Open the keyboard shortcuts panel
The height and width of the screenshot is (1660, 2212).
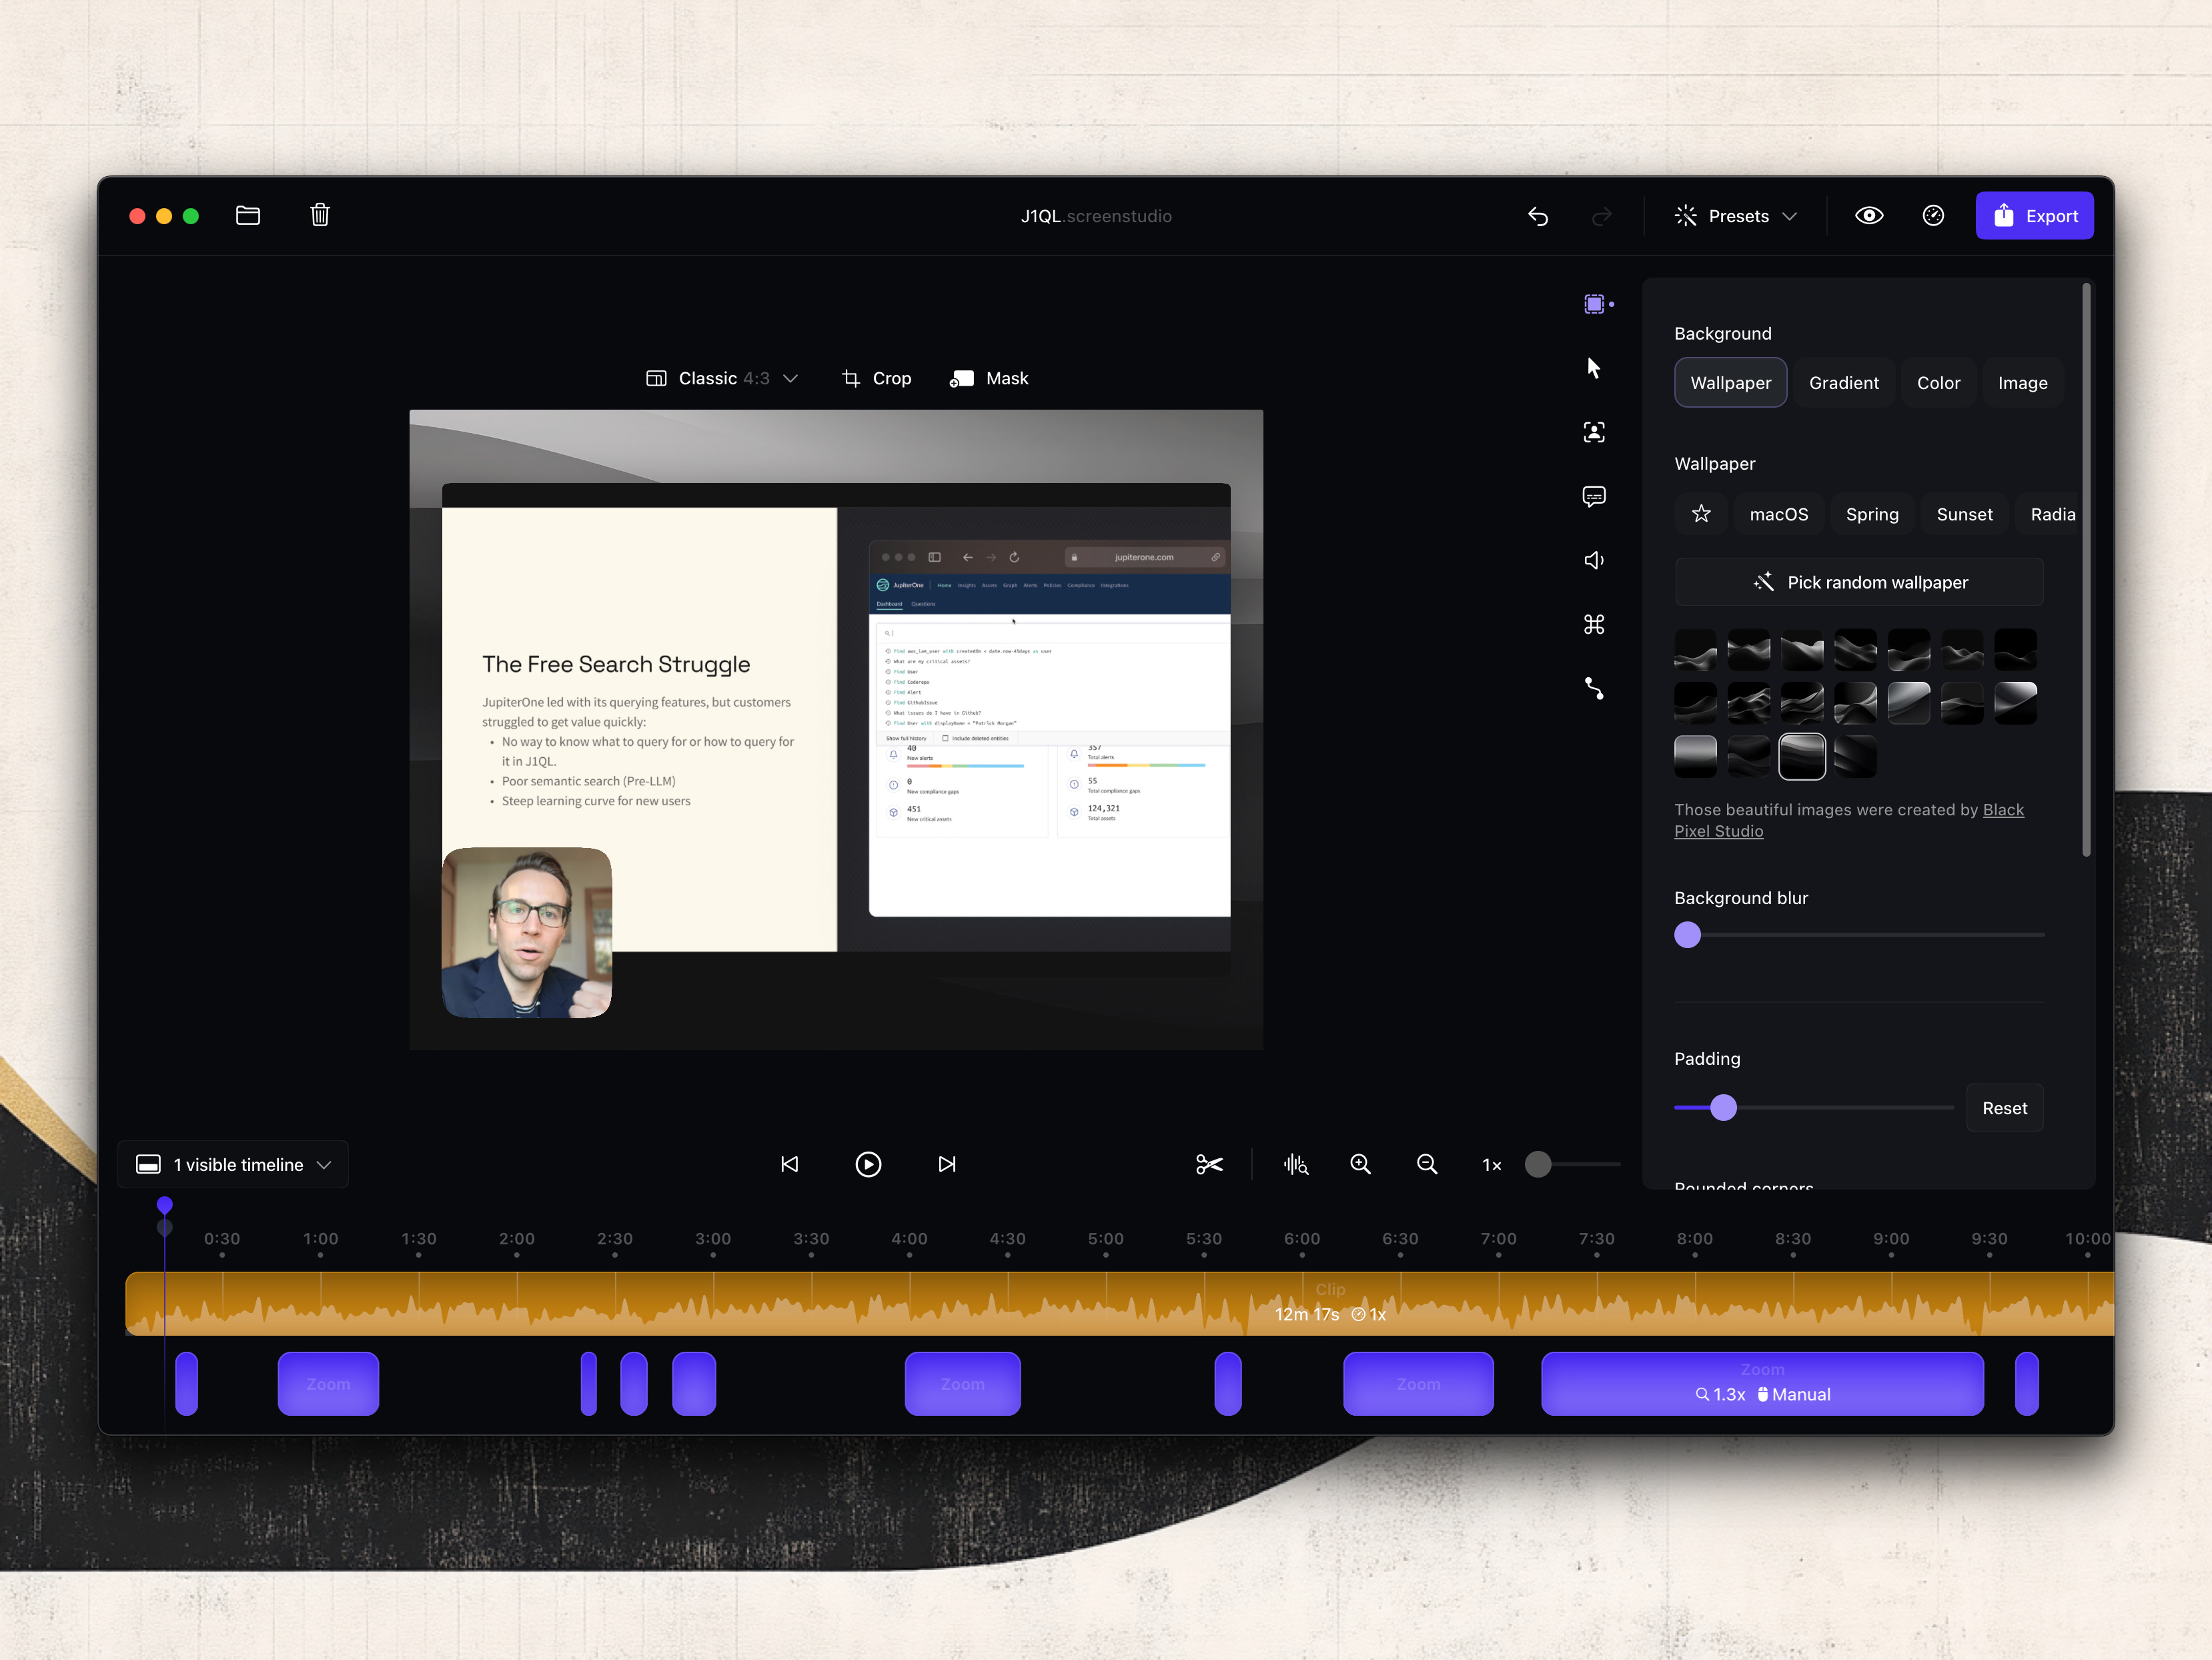pos(1594,625)
